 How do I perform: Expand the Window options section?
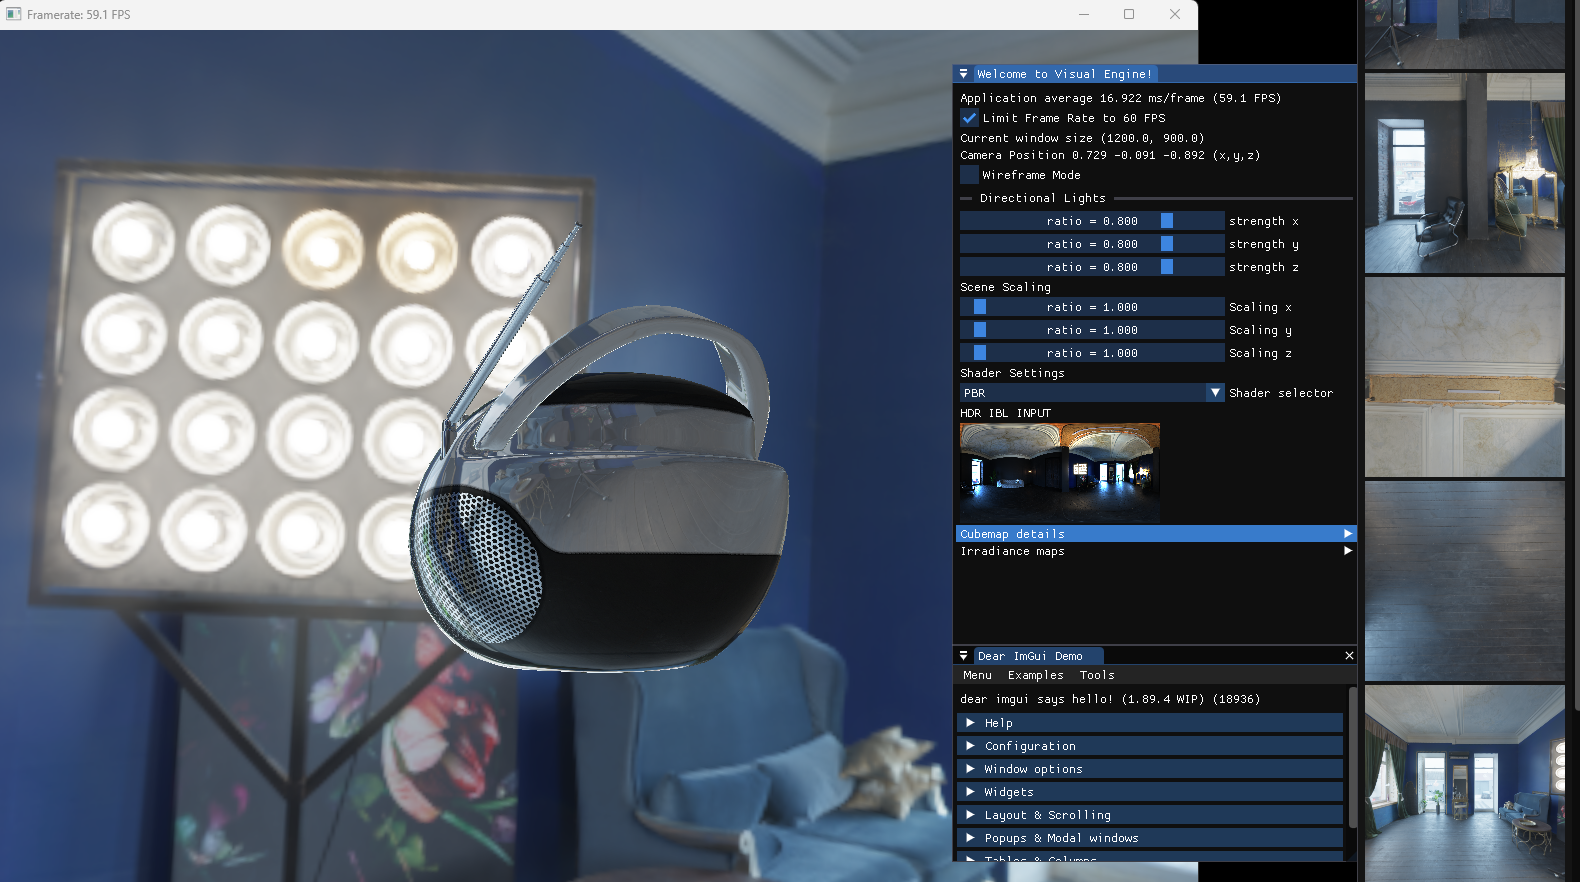coord(1150,769)
